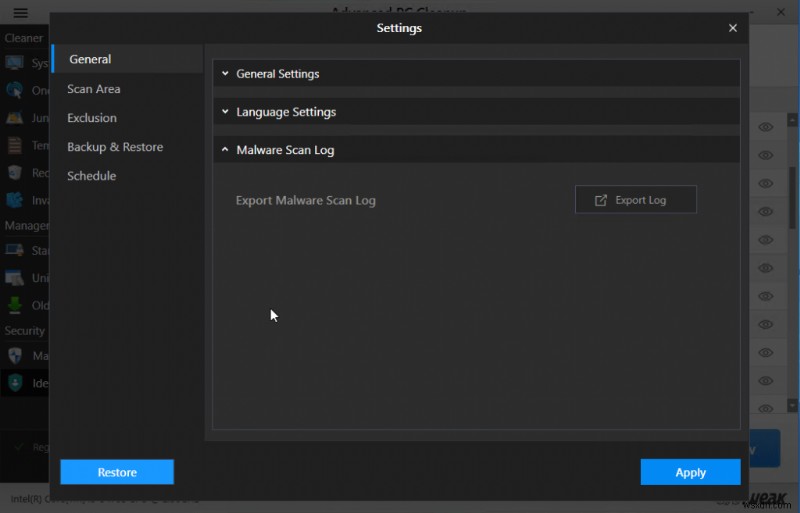Open Backup & Restore settings
The width and height of the screenshot is (800, 513).
[x=115, y=147]
